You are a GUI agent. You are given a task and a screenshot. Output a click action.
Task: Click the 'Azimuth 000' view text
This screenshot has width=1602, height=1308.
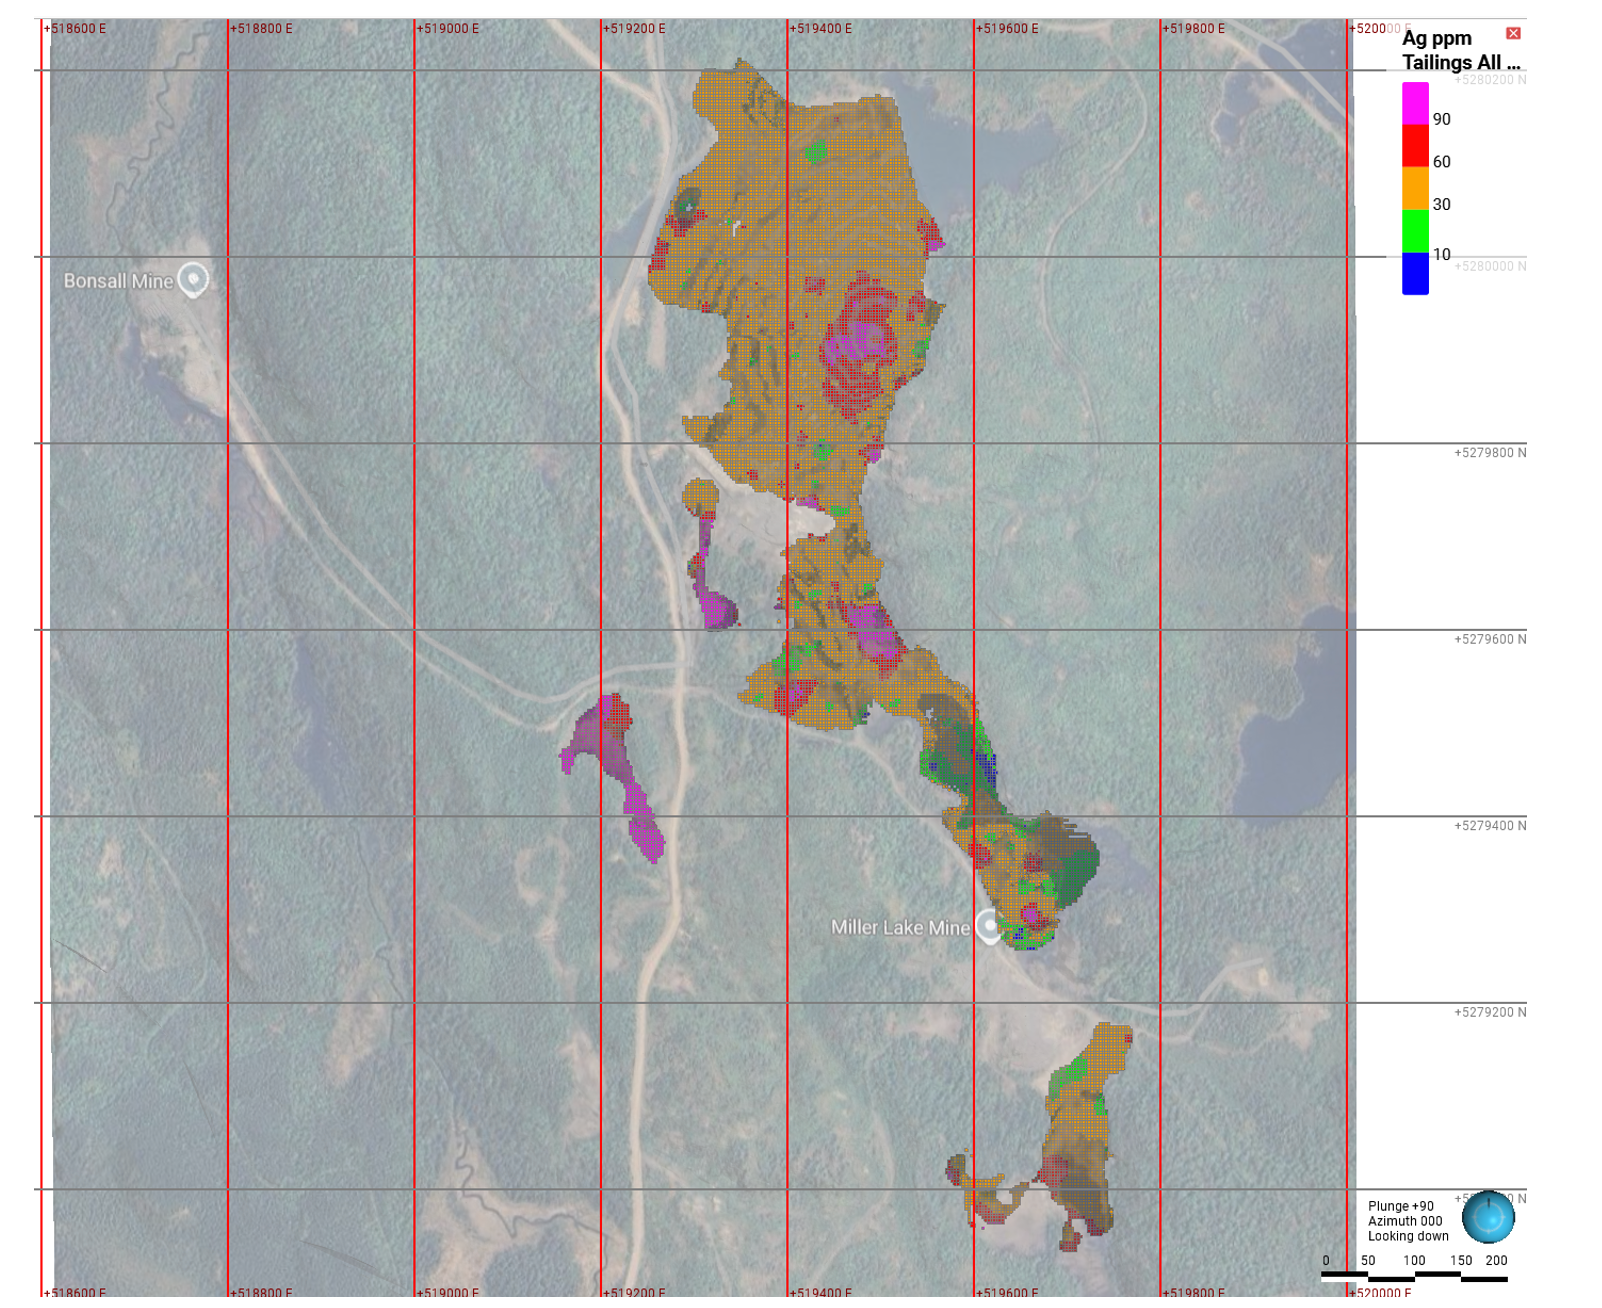(1405, 1221)
